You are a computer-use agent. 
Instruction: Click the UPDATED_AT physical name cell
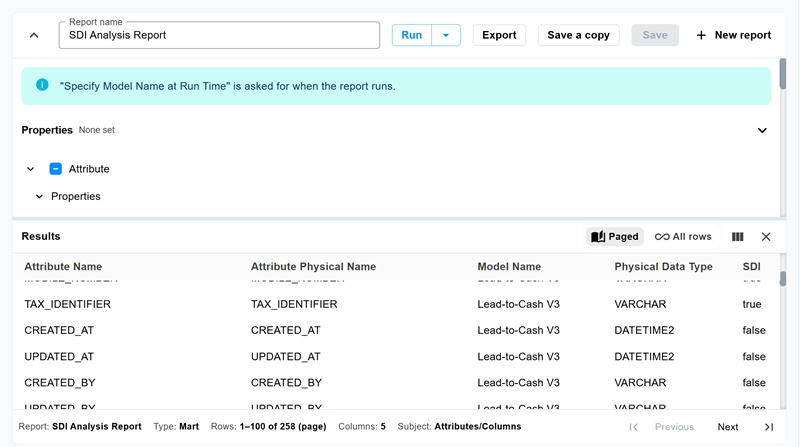286,357
